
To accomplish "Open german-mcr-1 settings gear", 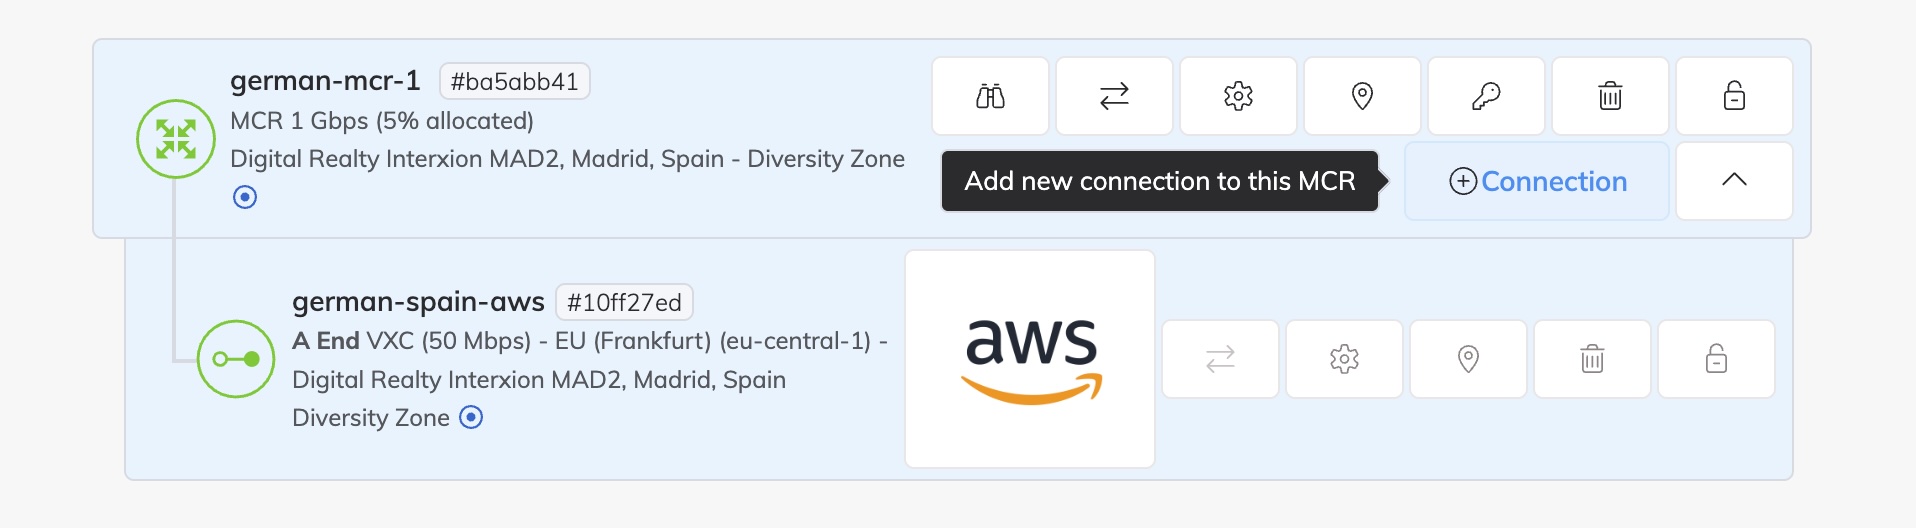I will pos(1238,96).
